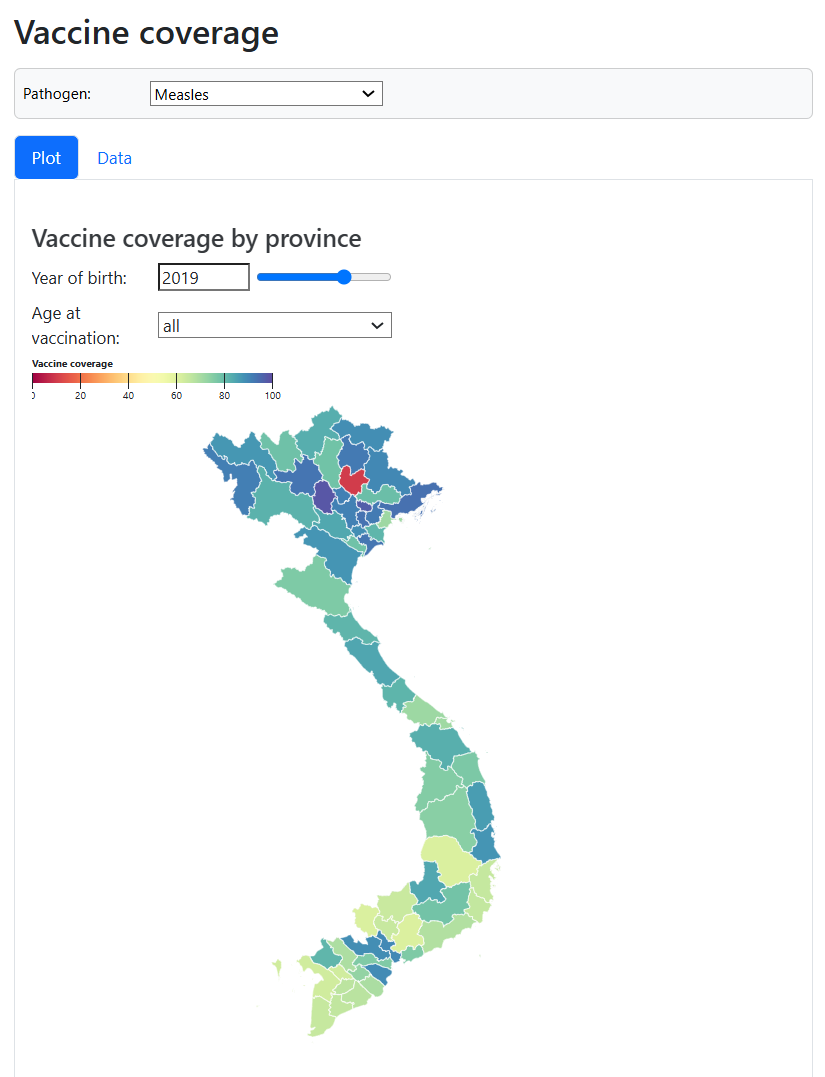Select the Plot tab
Viewport: 825px width, 1077px height.
click(46, 158)
